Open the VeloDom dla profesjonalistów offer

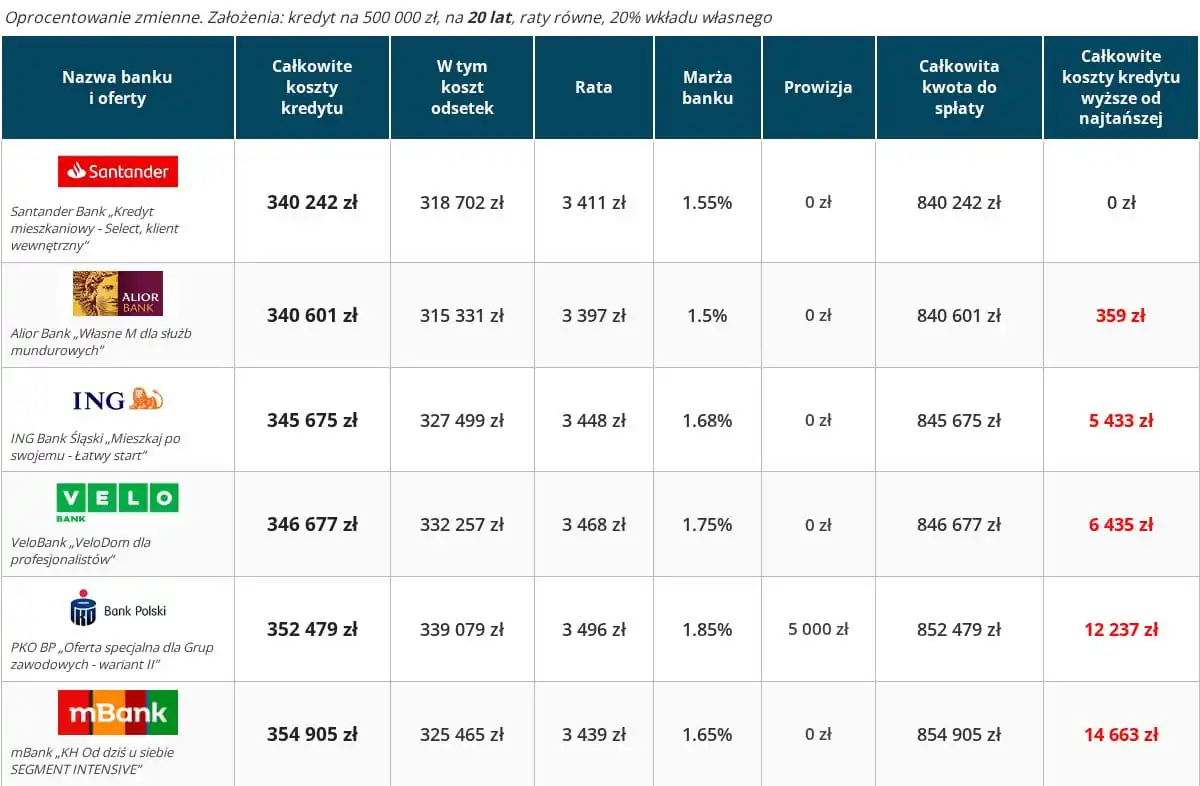click(x=80, y=550)
